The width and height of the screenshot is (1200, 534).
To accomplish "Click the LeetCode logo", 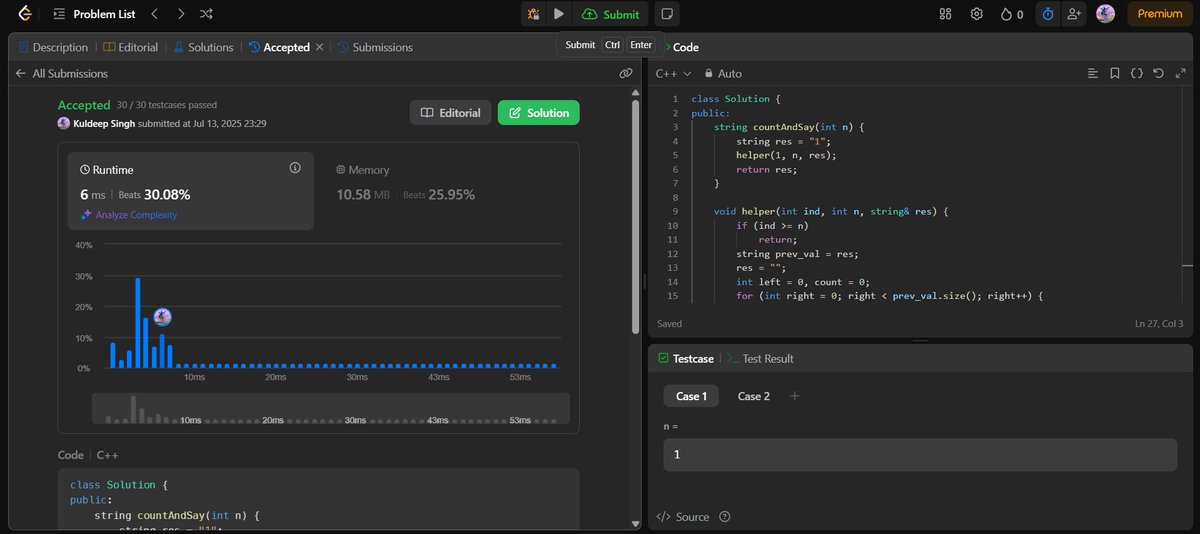I will [x=24, y=14].
